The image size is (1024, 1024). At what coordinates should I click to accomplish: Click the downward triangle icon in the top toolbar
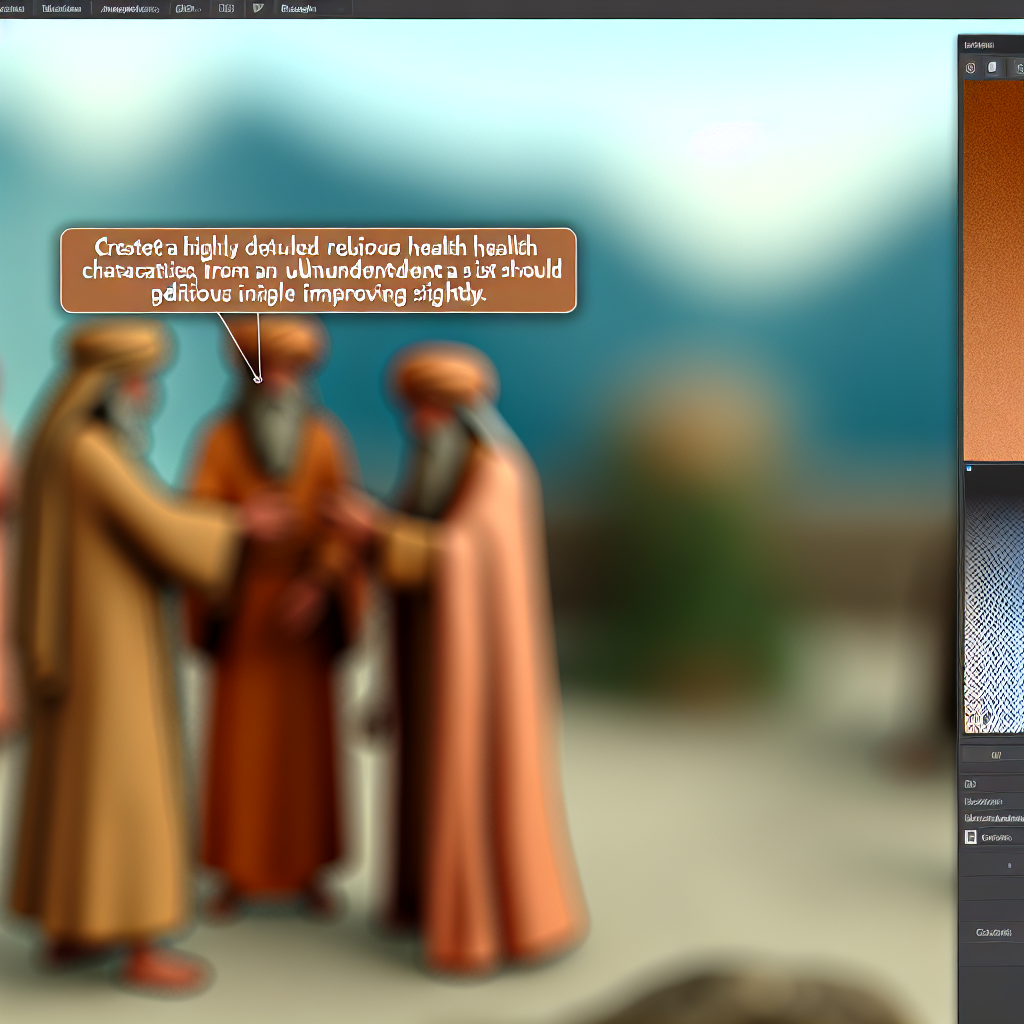(x=258, y=8)
